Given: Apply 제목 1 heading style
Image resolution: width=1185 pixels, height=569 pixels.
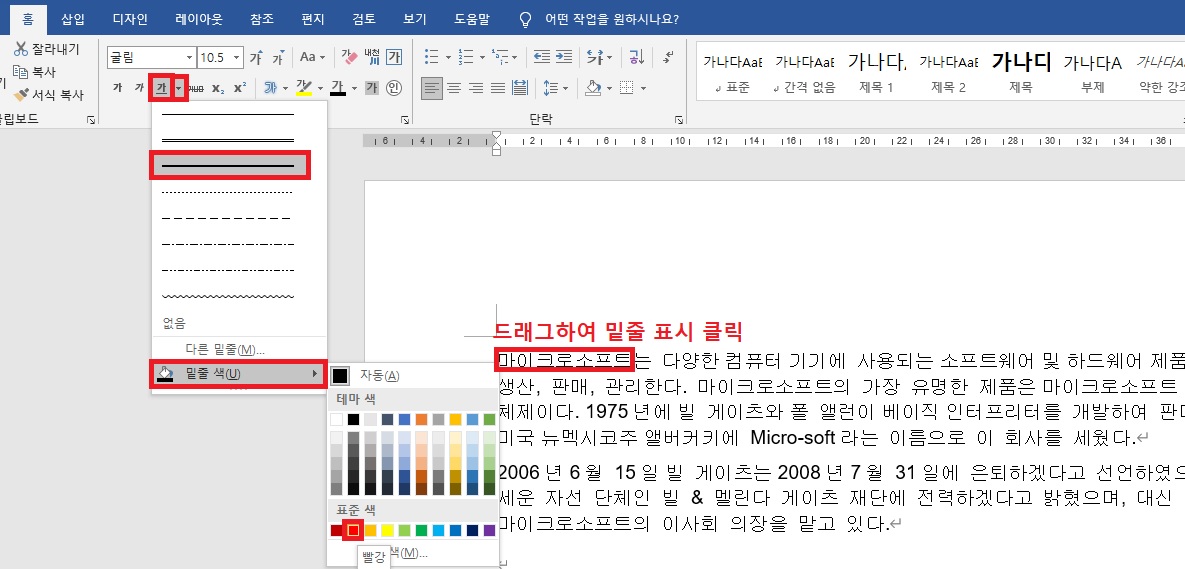Looking at the screenshot, I should coord(877,72).
